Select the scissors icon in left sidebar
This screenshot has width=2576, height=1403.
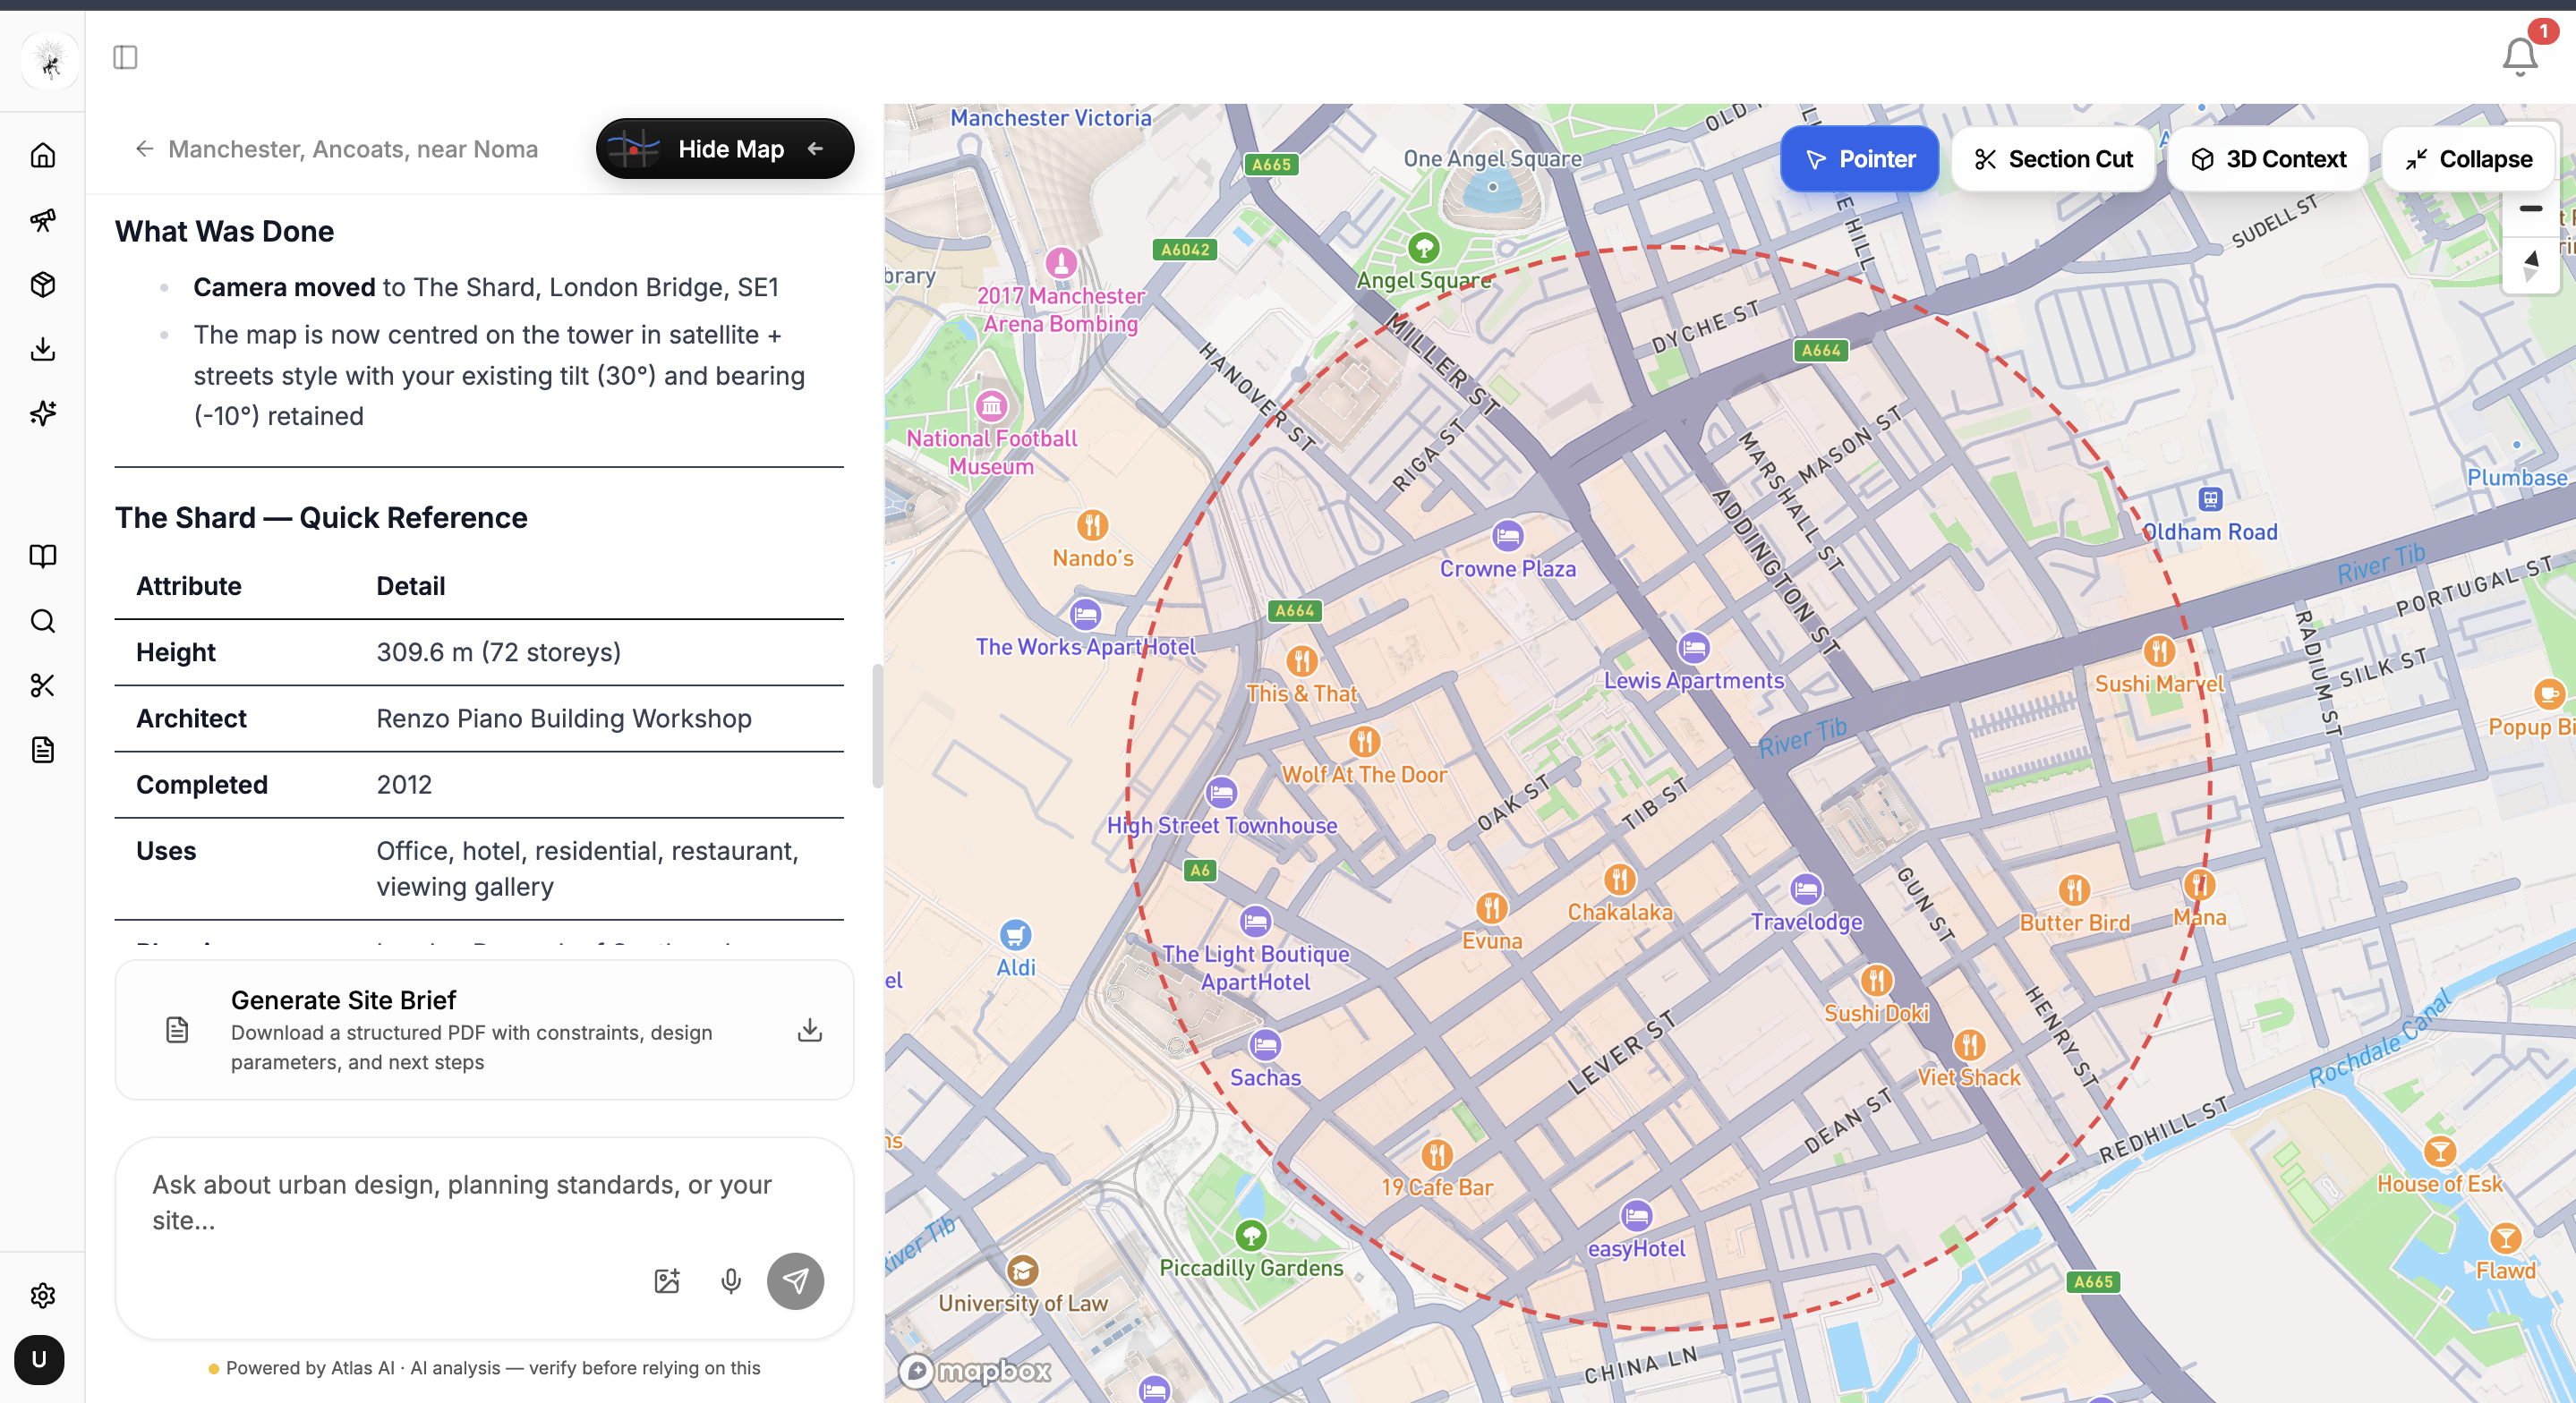tap(42, 685)
